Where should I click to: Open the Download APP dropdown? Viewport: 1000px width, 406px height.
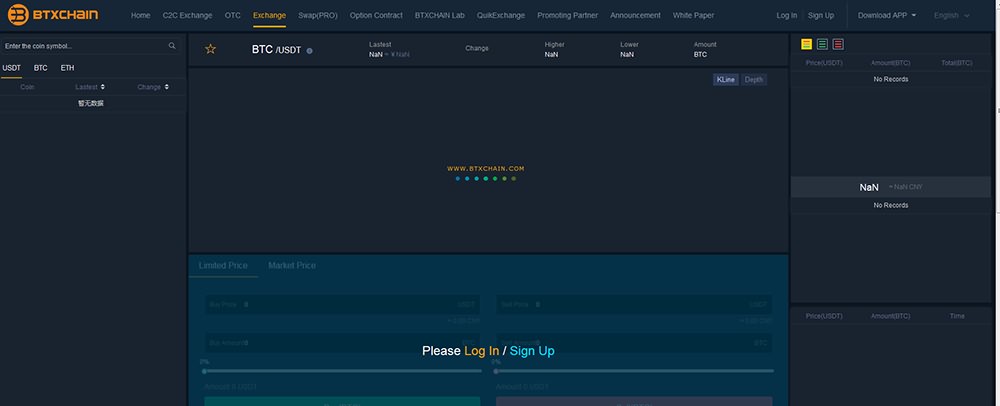(886, 15)
